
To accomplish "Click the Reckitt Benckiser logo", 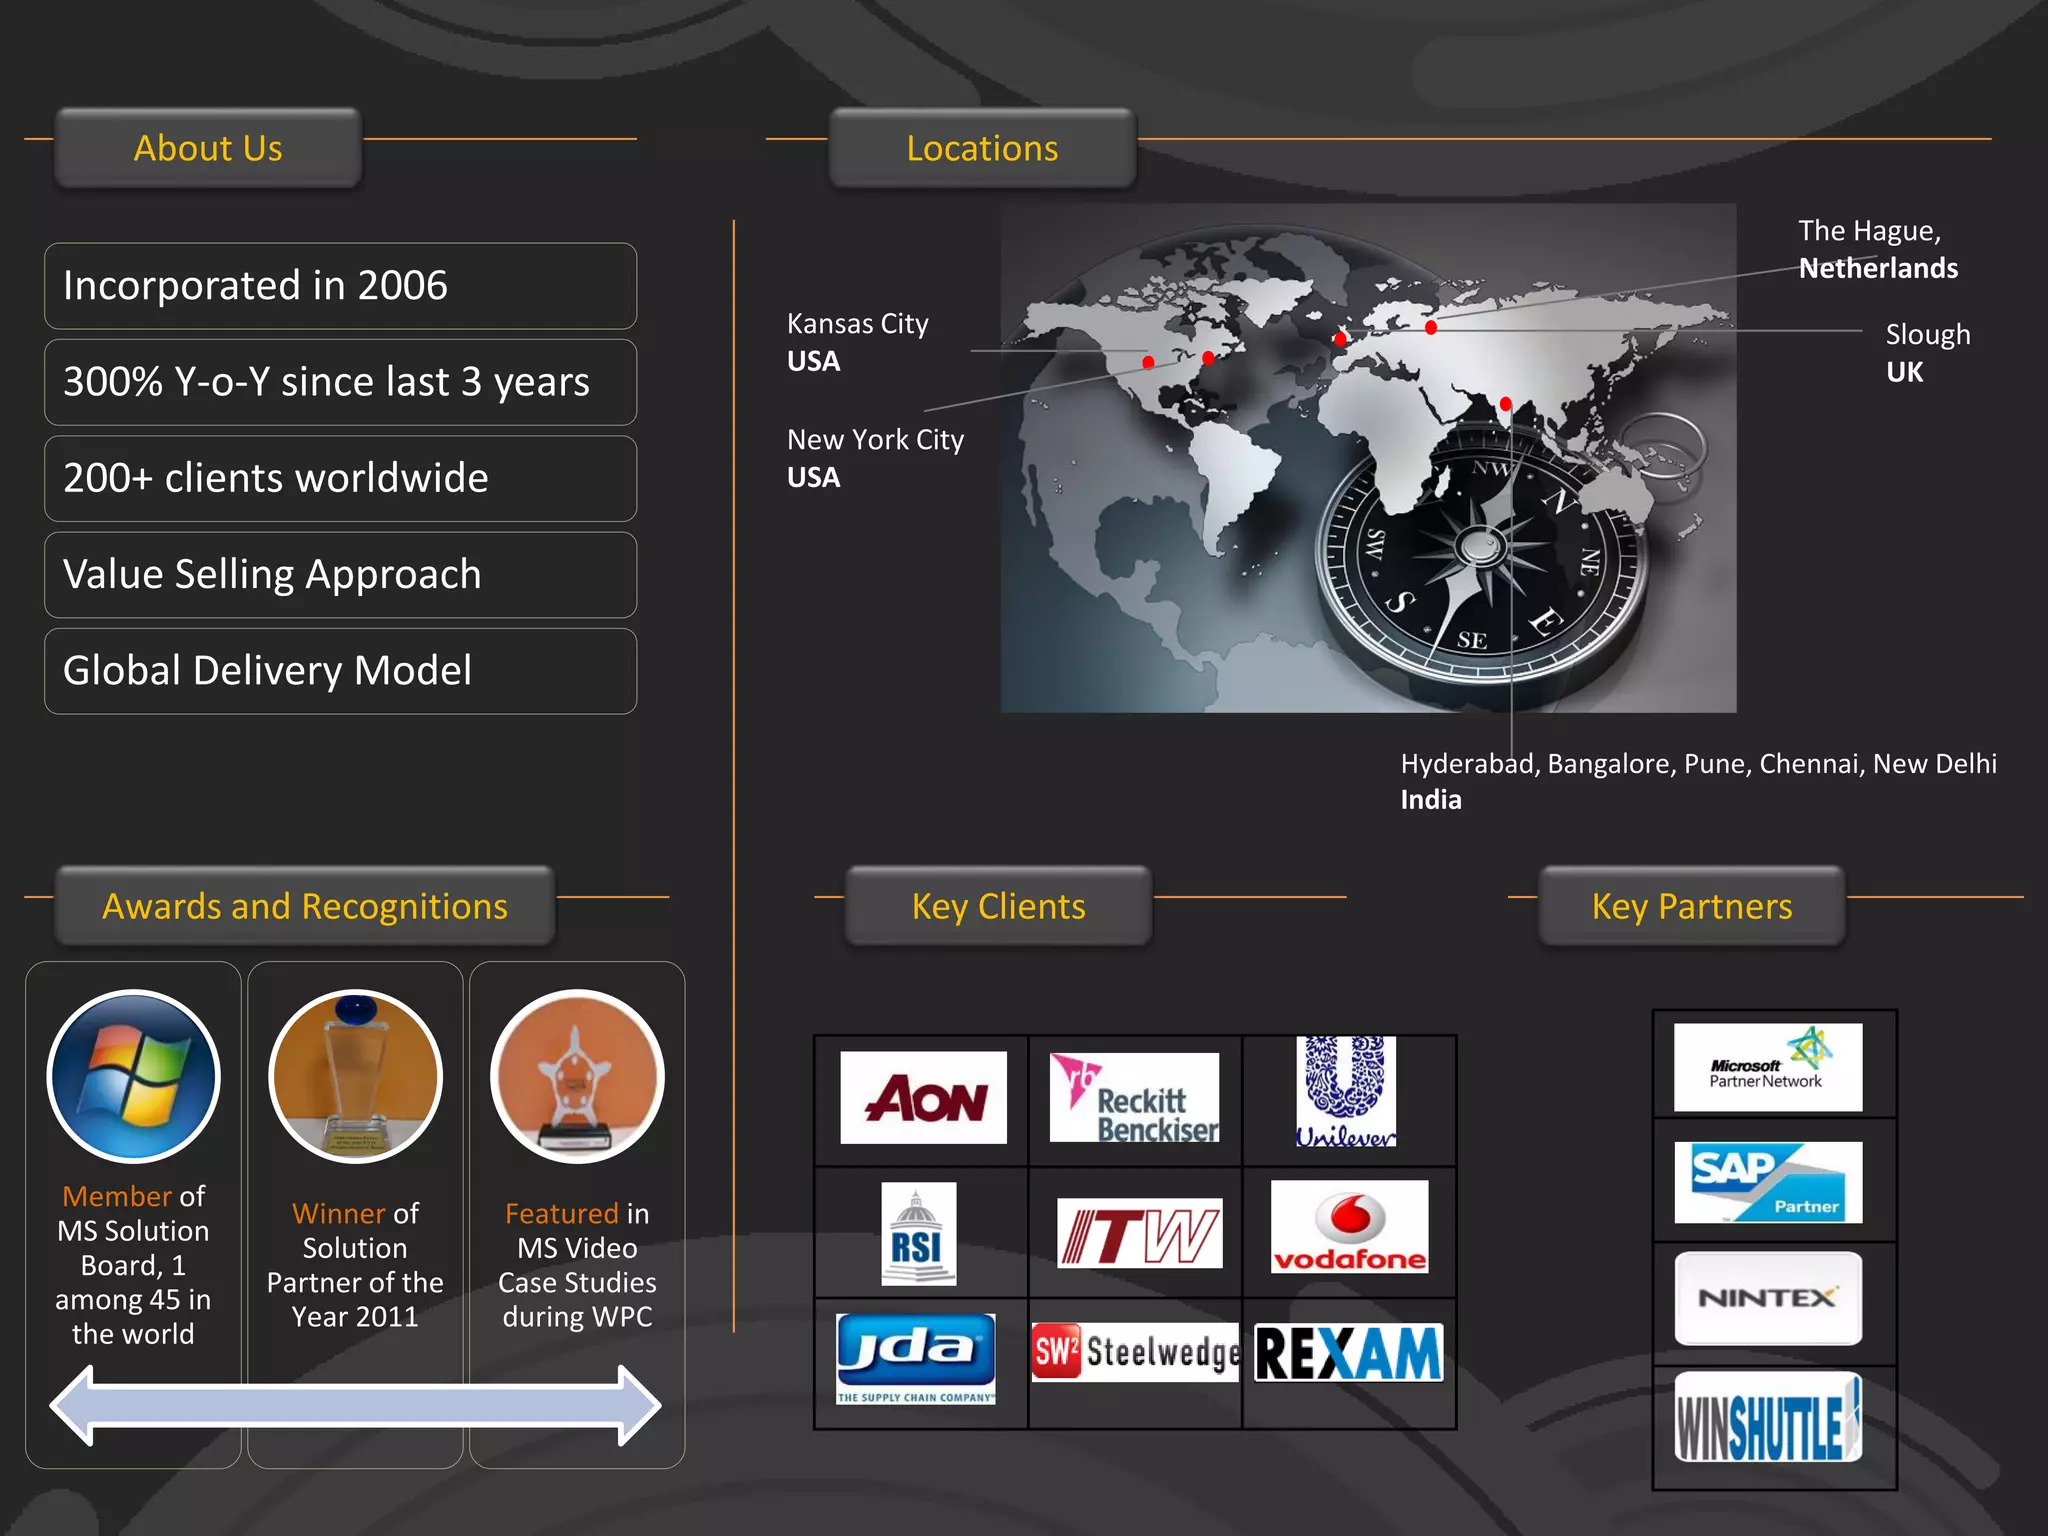I will (1134, 1097).
